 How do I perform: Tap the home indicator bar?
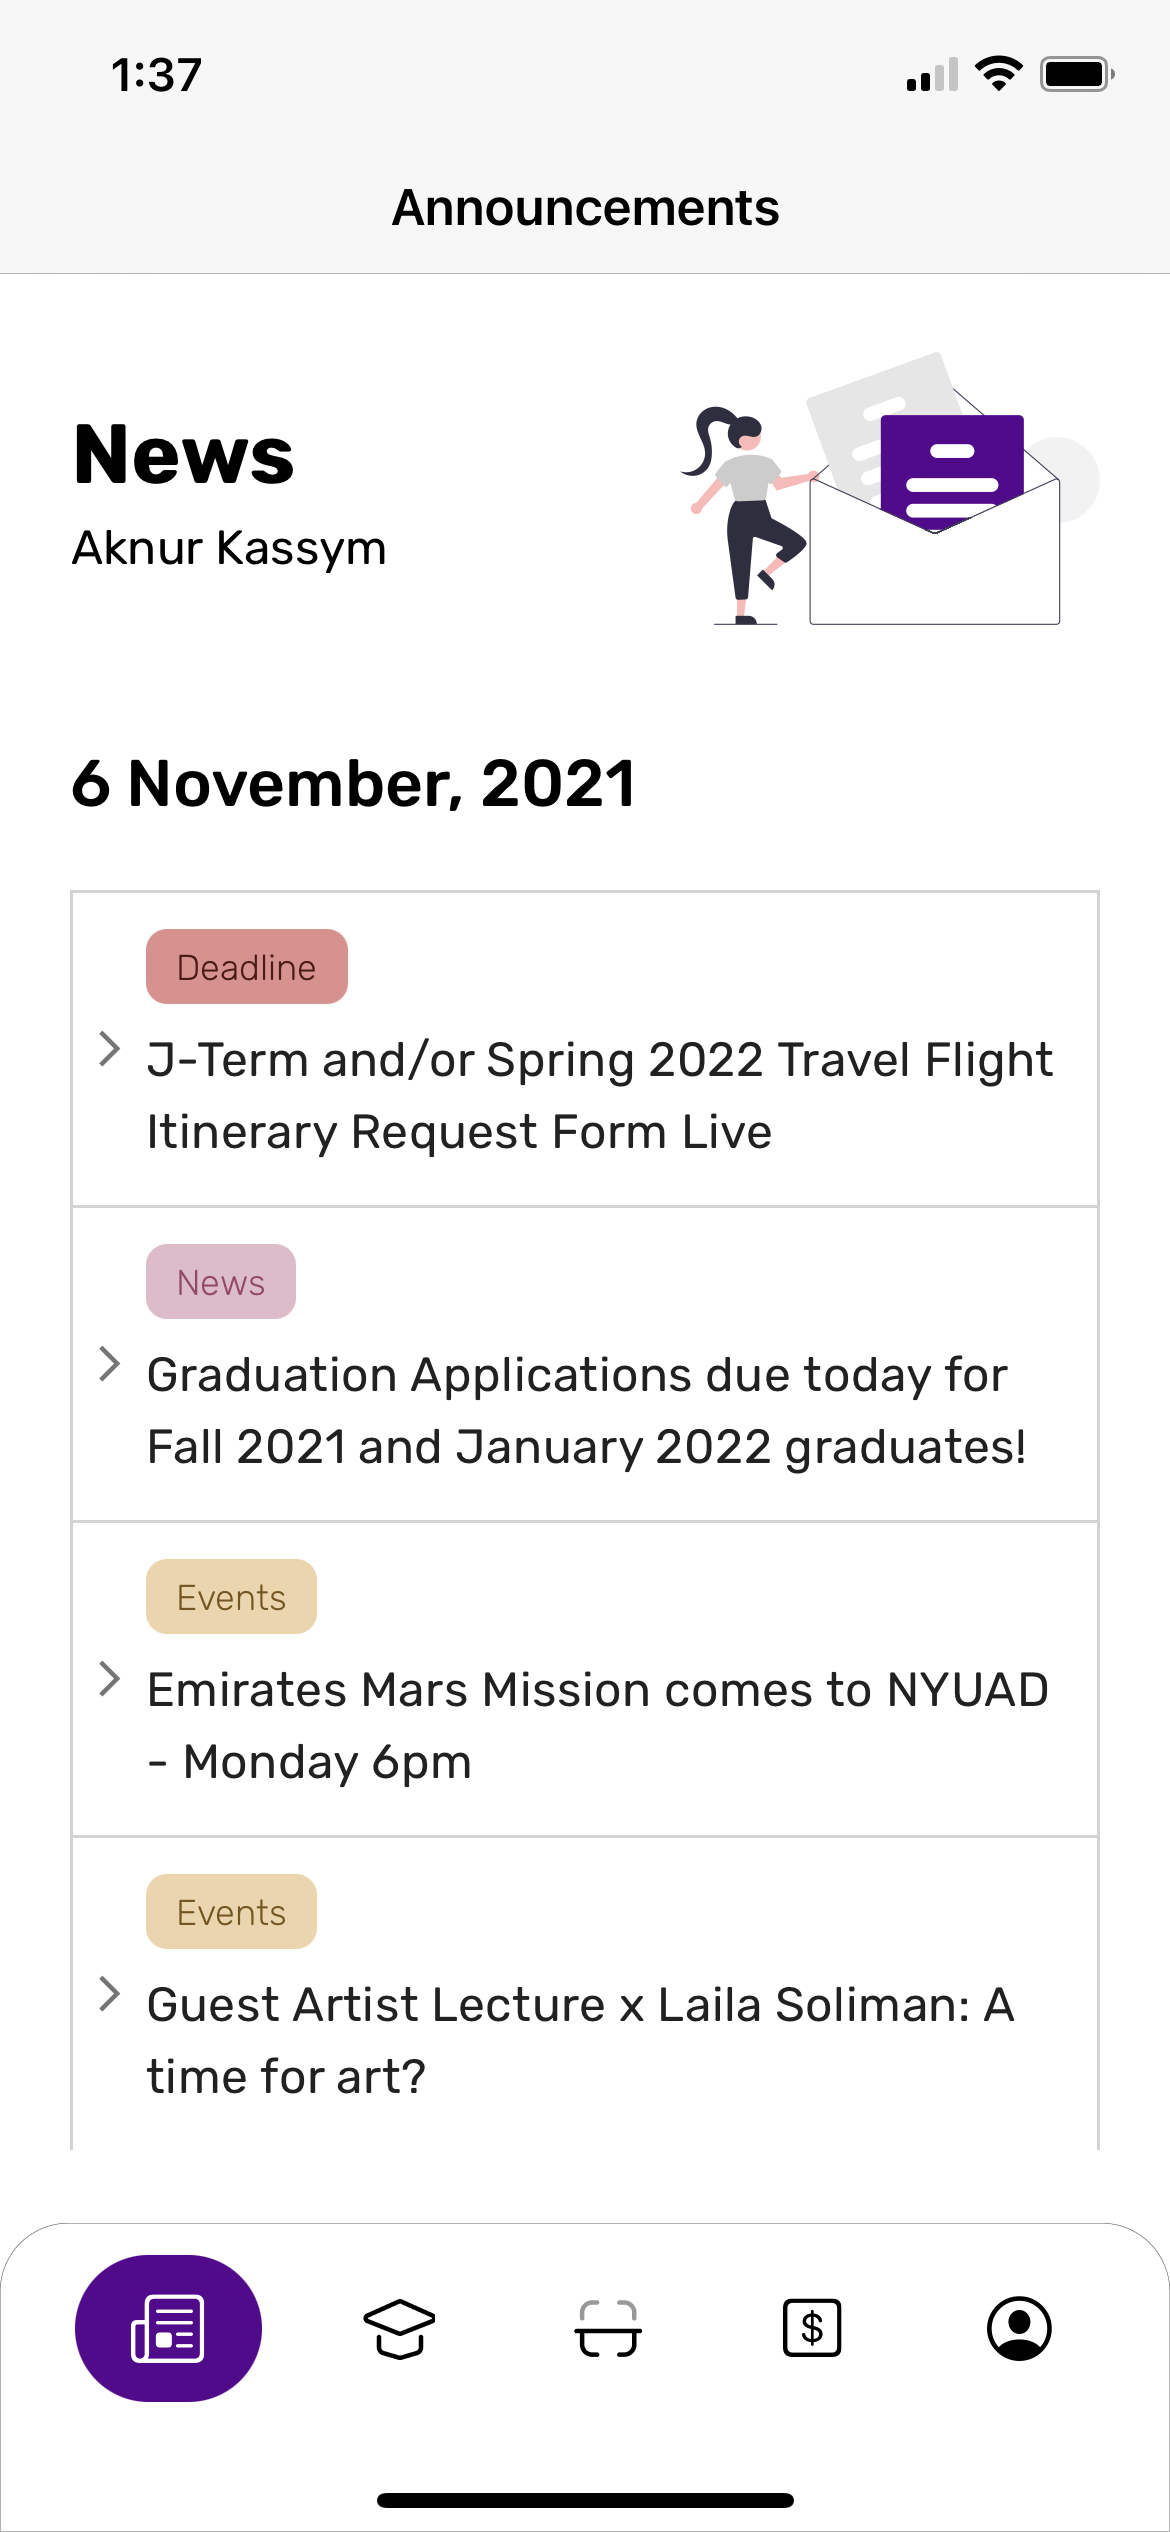tap(585, 2500)
